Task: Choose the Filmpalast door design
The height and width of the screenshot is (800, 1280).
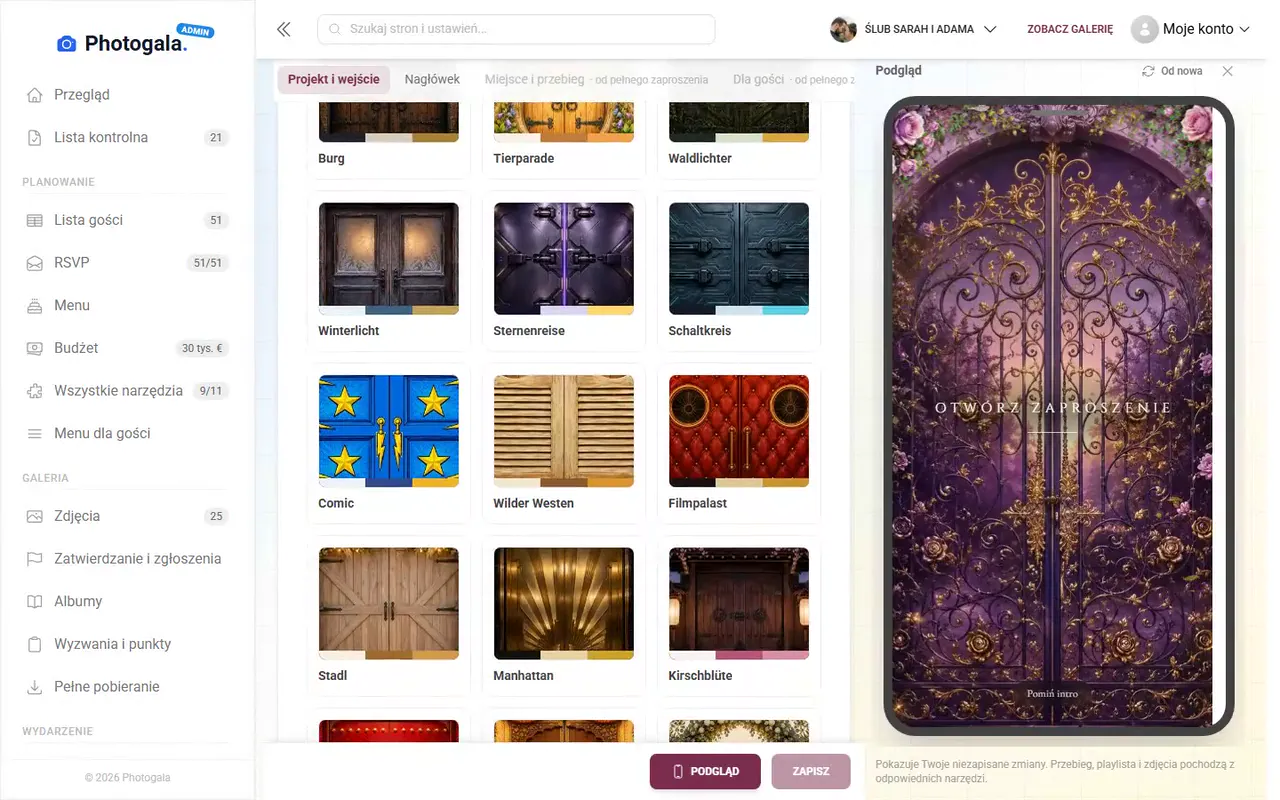Action: pos(739,443)
